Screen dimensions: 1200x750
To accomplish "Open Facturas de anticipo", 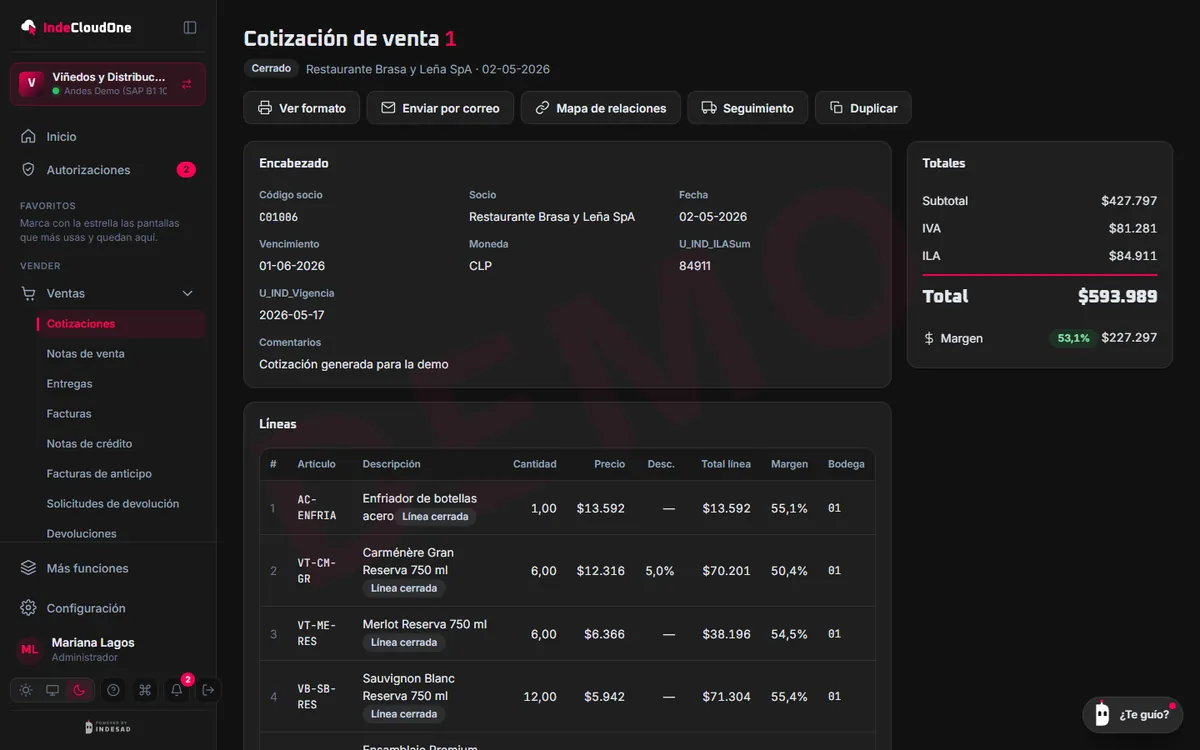I will [x=99, y=474].
